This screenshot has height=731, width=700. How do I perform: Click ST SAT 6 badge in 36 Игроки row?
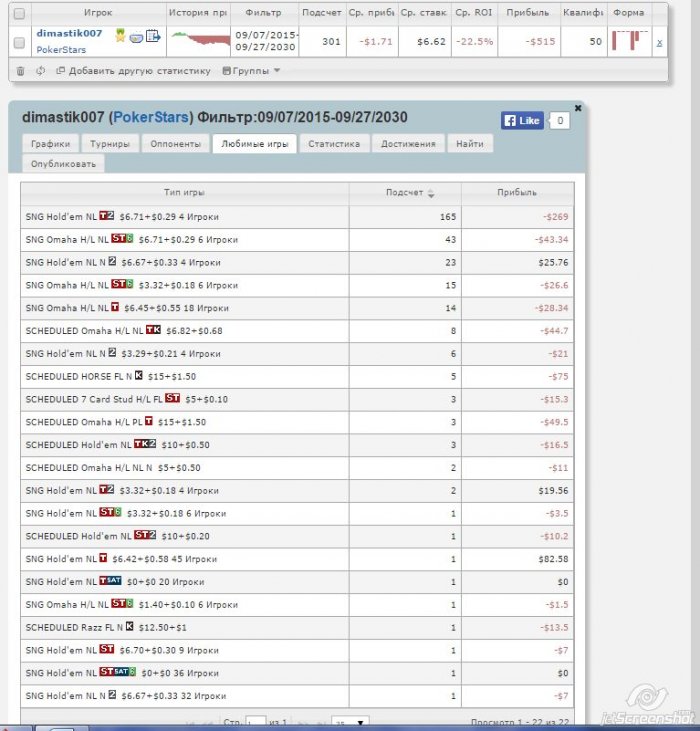(117, 672)
